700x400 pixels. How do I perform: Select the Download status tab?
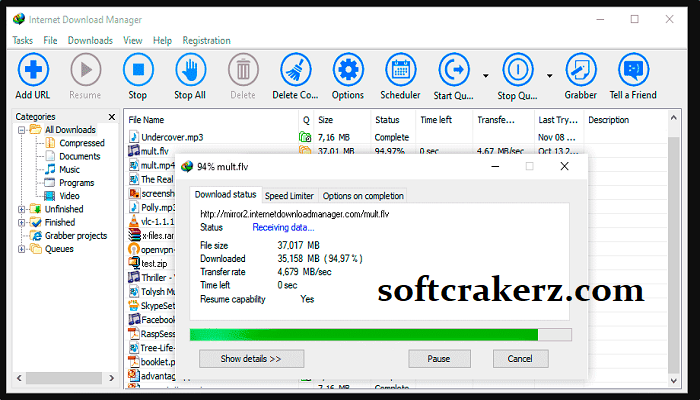pos(225,194)
